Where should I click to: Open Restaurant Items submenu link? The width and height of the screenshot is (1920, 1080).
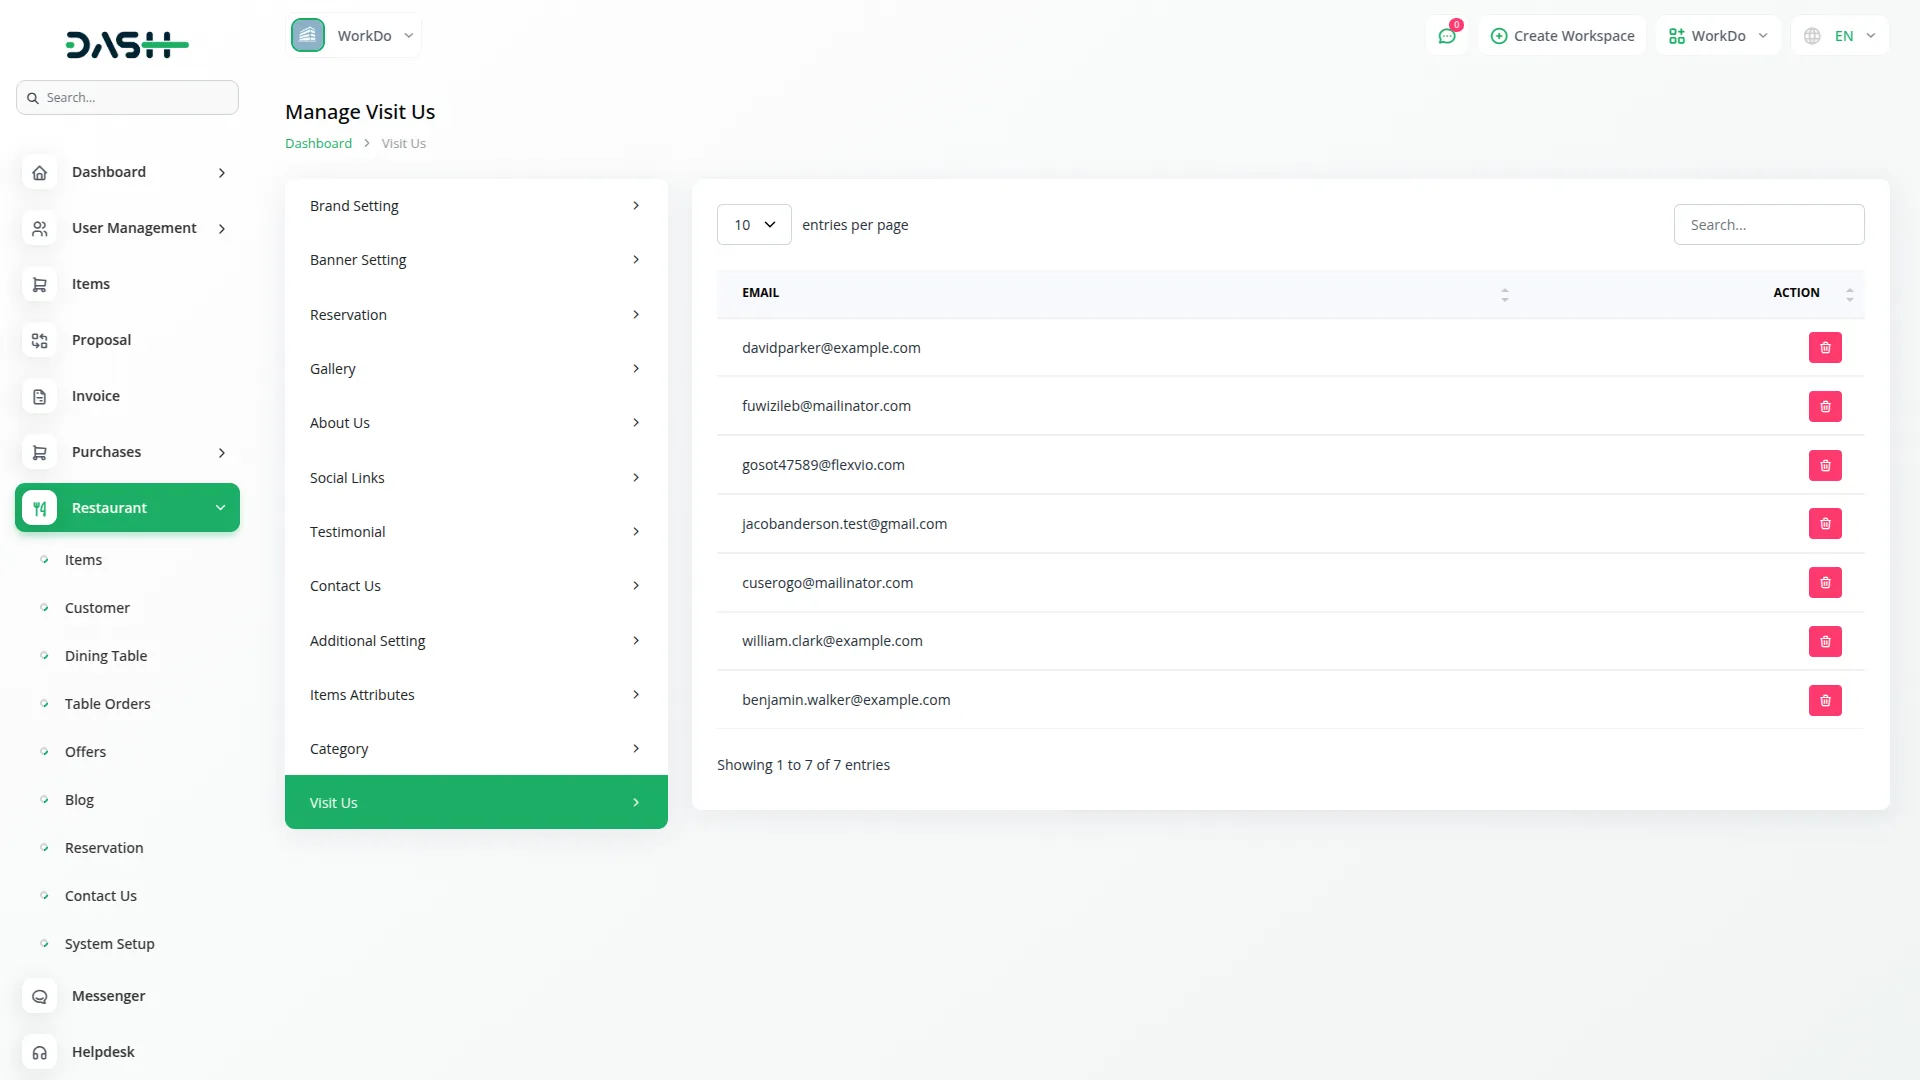click(83, 560)
